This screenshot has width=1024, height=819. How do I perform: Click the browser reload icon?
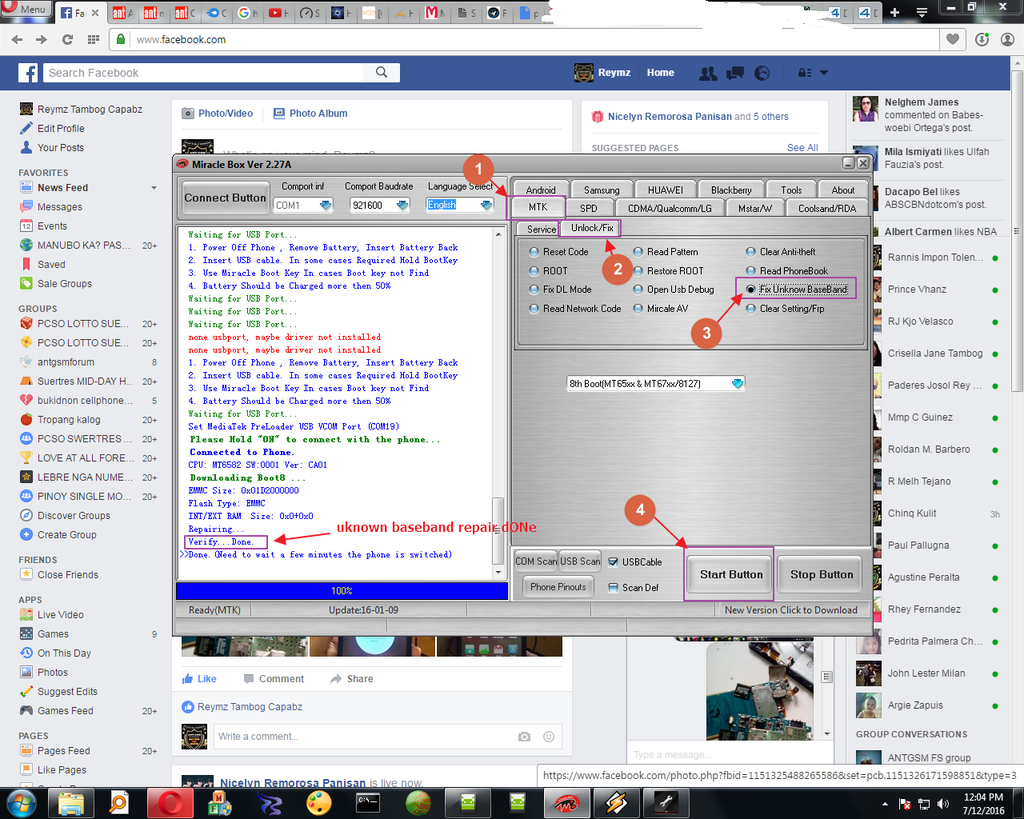67,40
